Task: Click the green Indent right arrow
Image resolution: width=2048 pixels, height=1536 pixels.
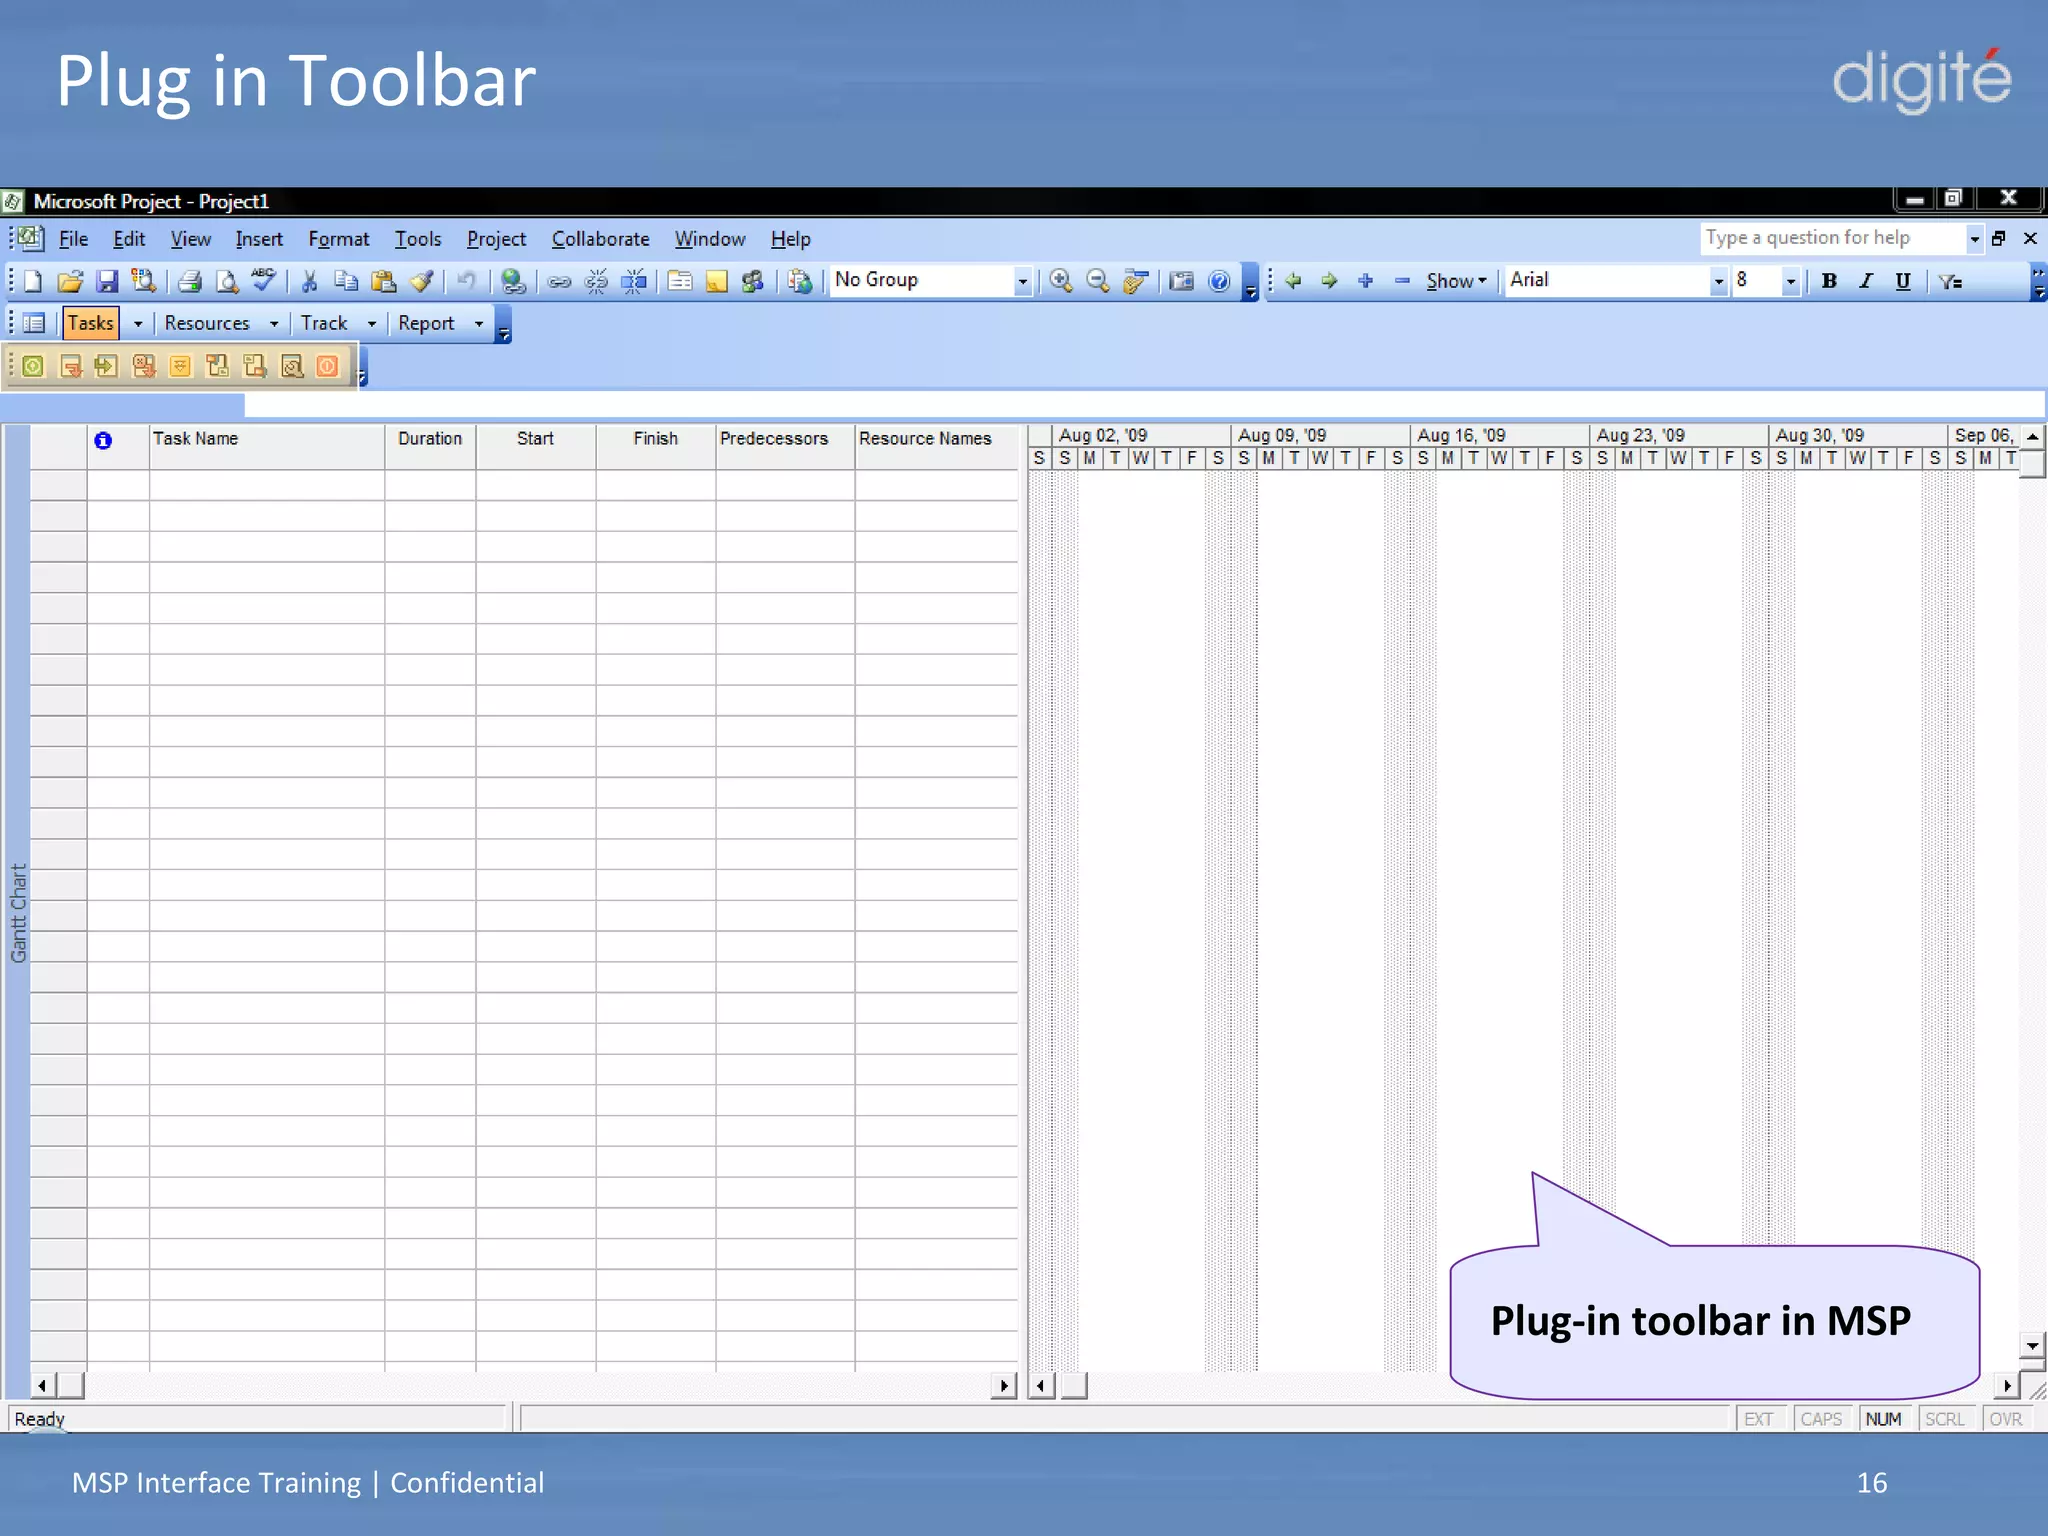Action: [1329, 280]
